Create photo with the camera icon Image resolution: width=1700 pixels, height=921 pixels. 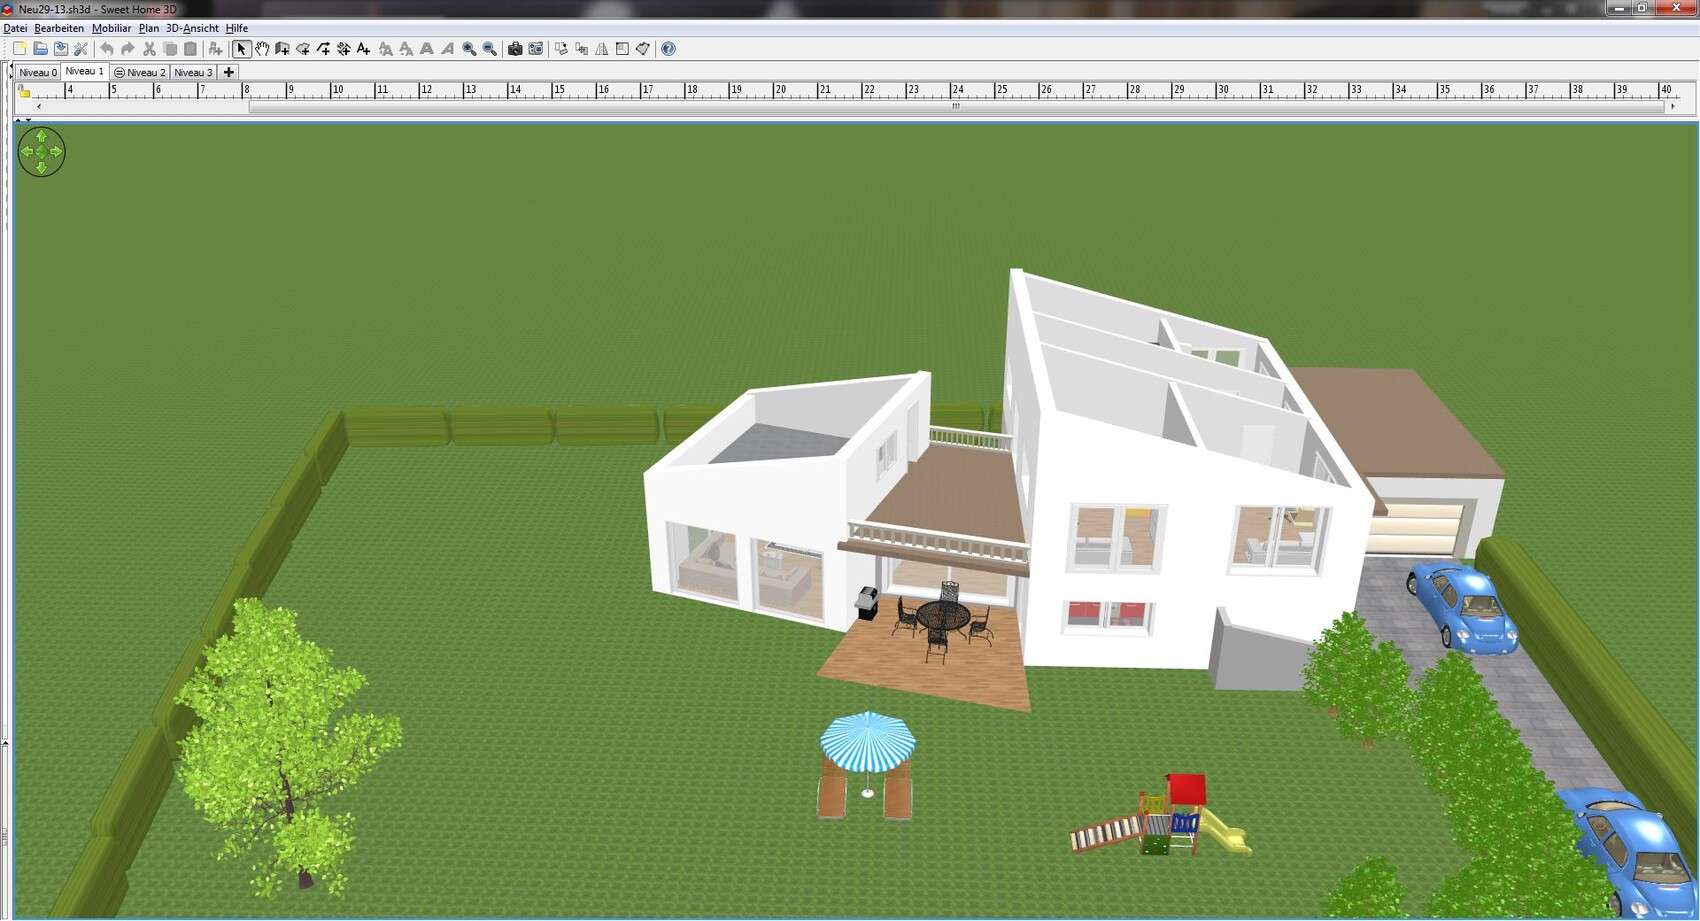tap(515, 49)
